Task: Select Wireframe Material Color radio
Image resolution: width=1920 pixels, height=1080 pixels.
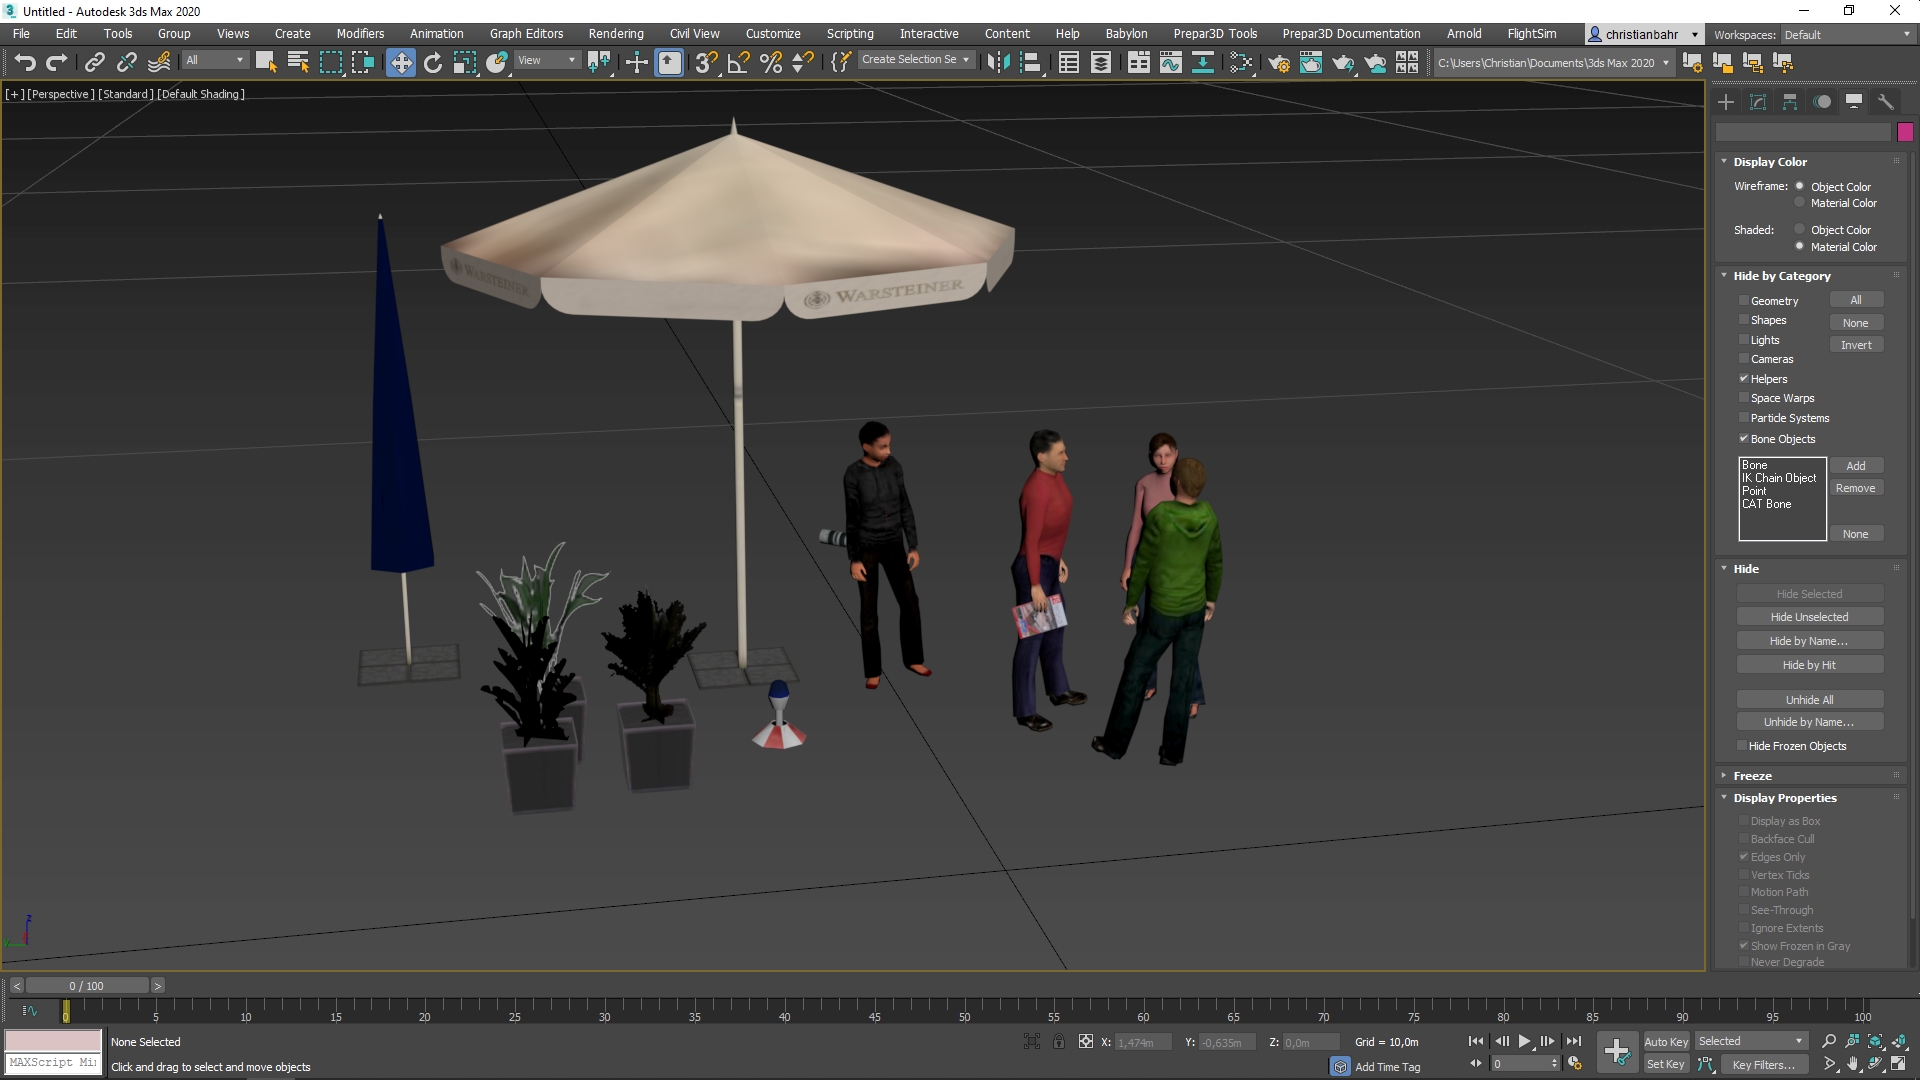Action: 1799,203
